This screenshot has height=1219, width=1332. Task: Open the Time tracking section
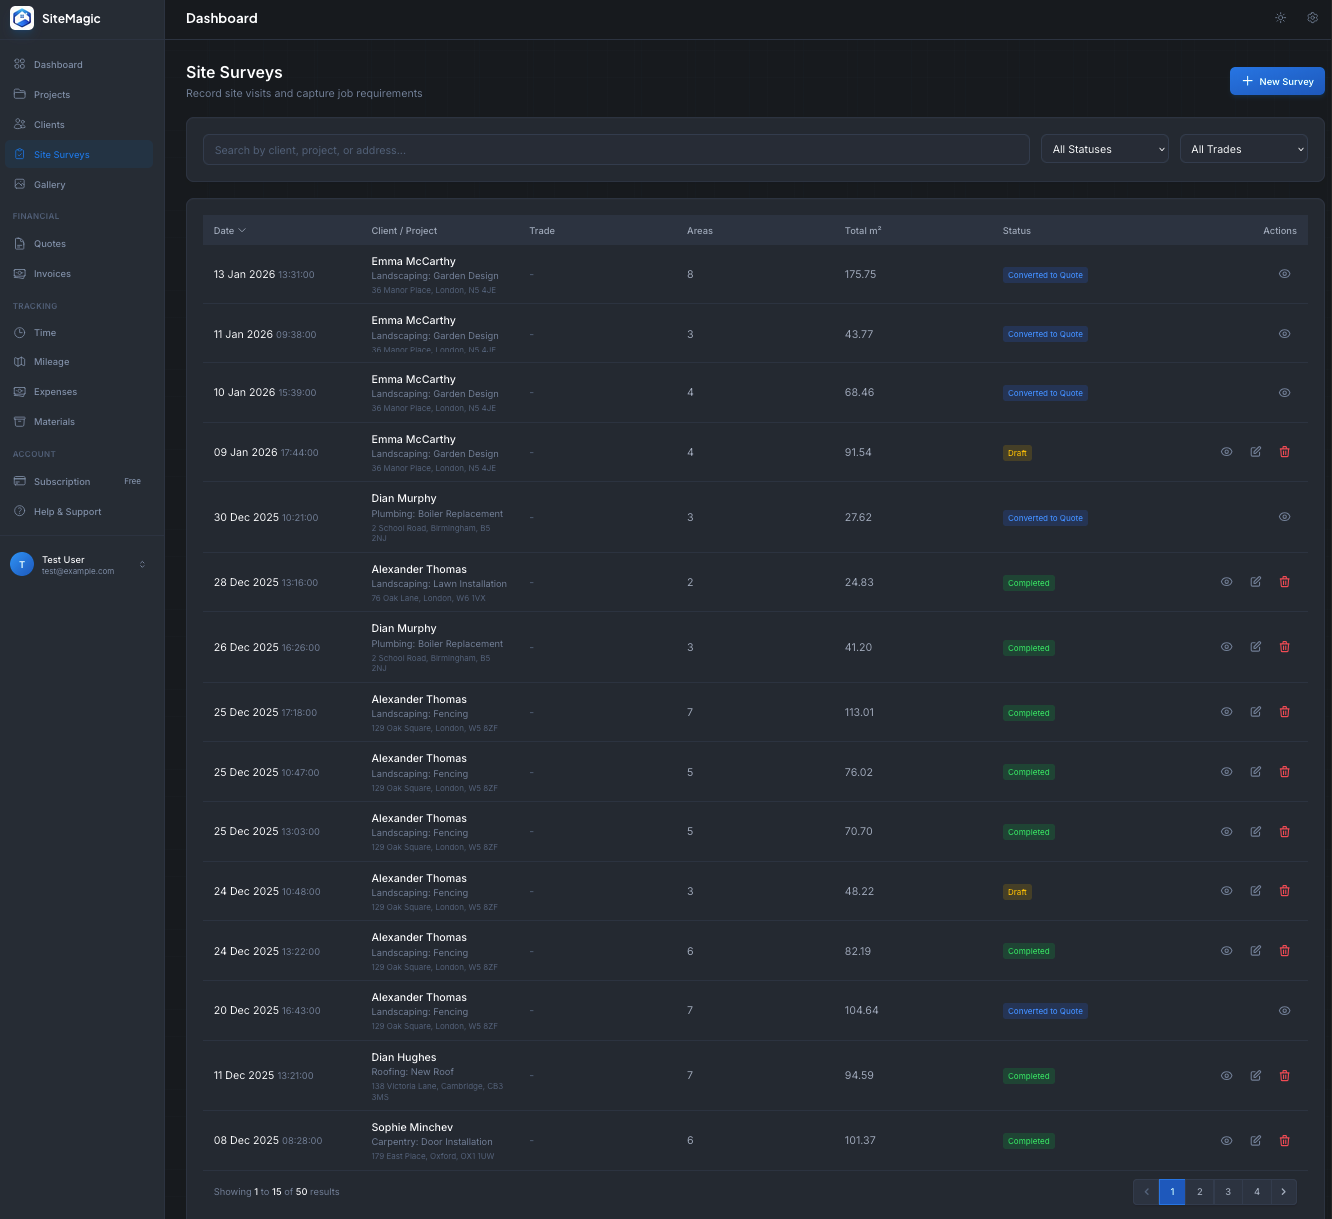click(45, 332)
